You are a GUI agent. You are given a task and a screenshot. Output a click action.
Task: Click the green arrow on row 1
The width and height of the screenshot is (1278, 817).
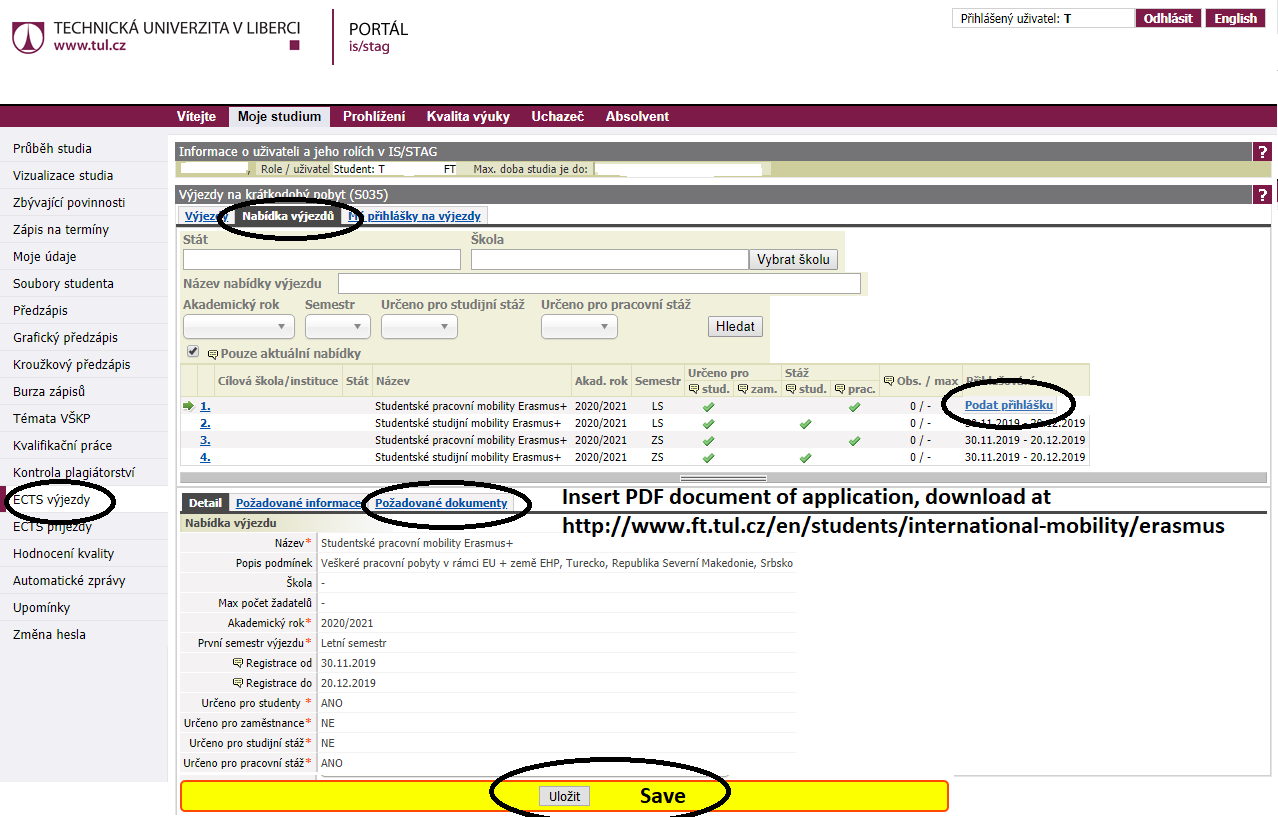click(188, 406)
